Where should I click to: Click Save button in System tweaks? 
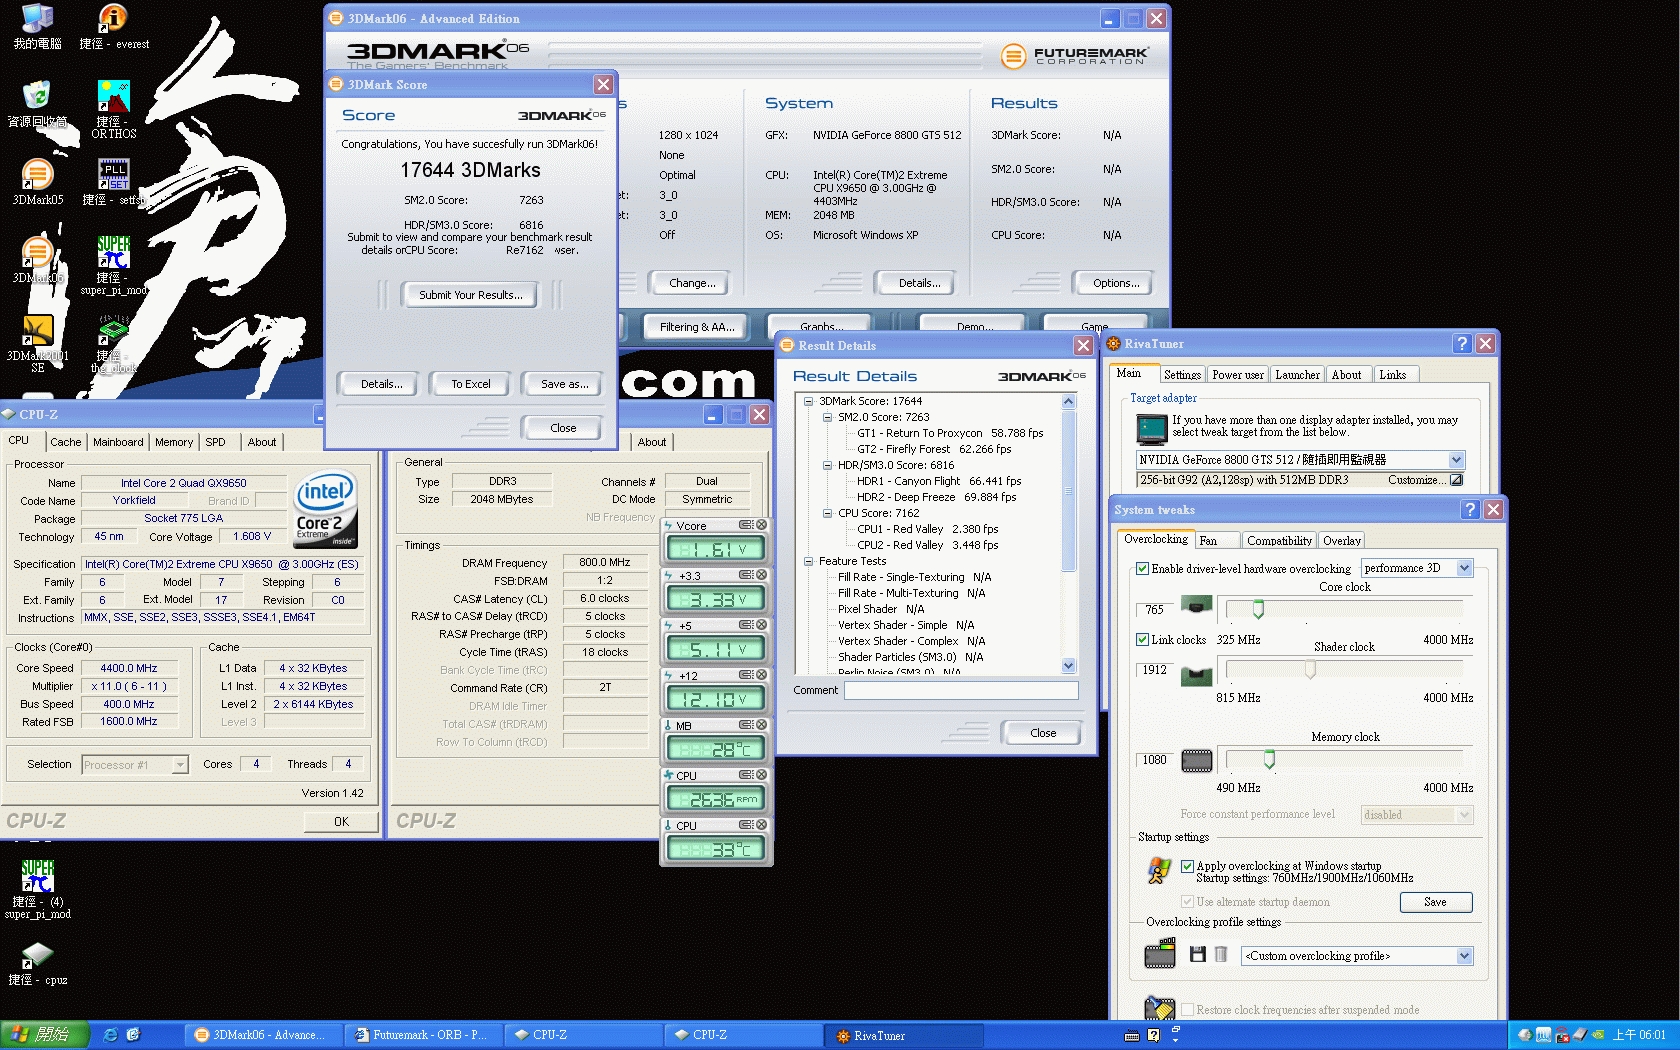(1435, 902)
